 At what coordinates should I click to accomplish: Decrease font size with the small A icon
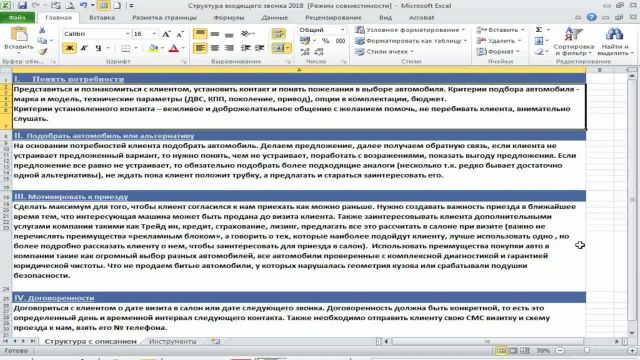pos(180,34)
